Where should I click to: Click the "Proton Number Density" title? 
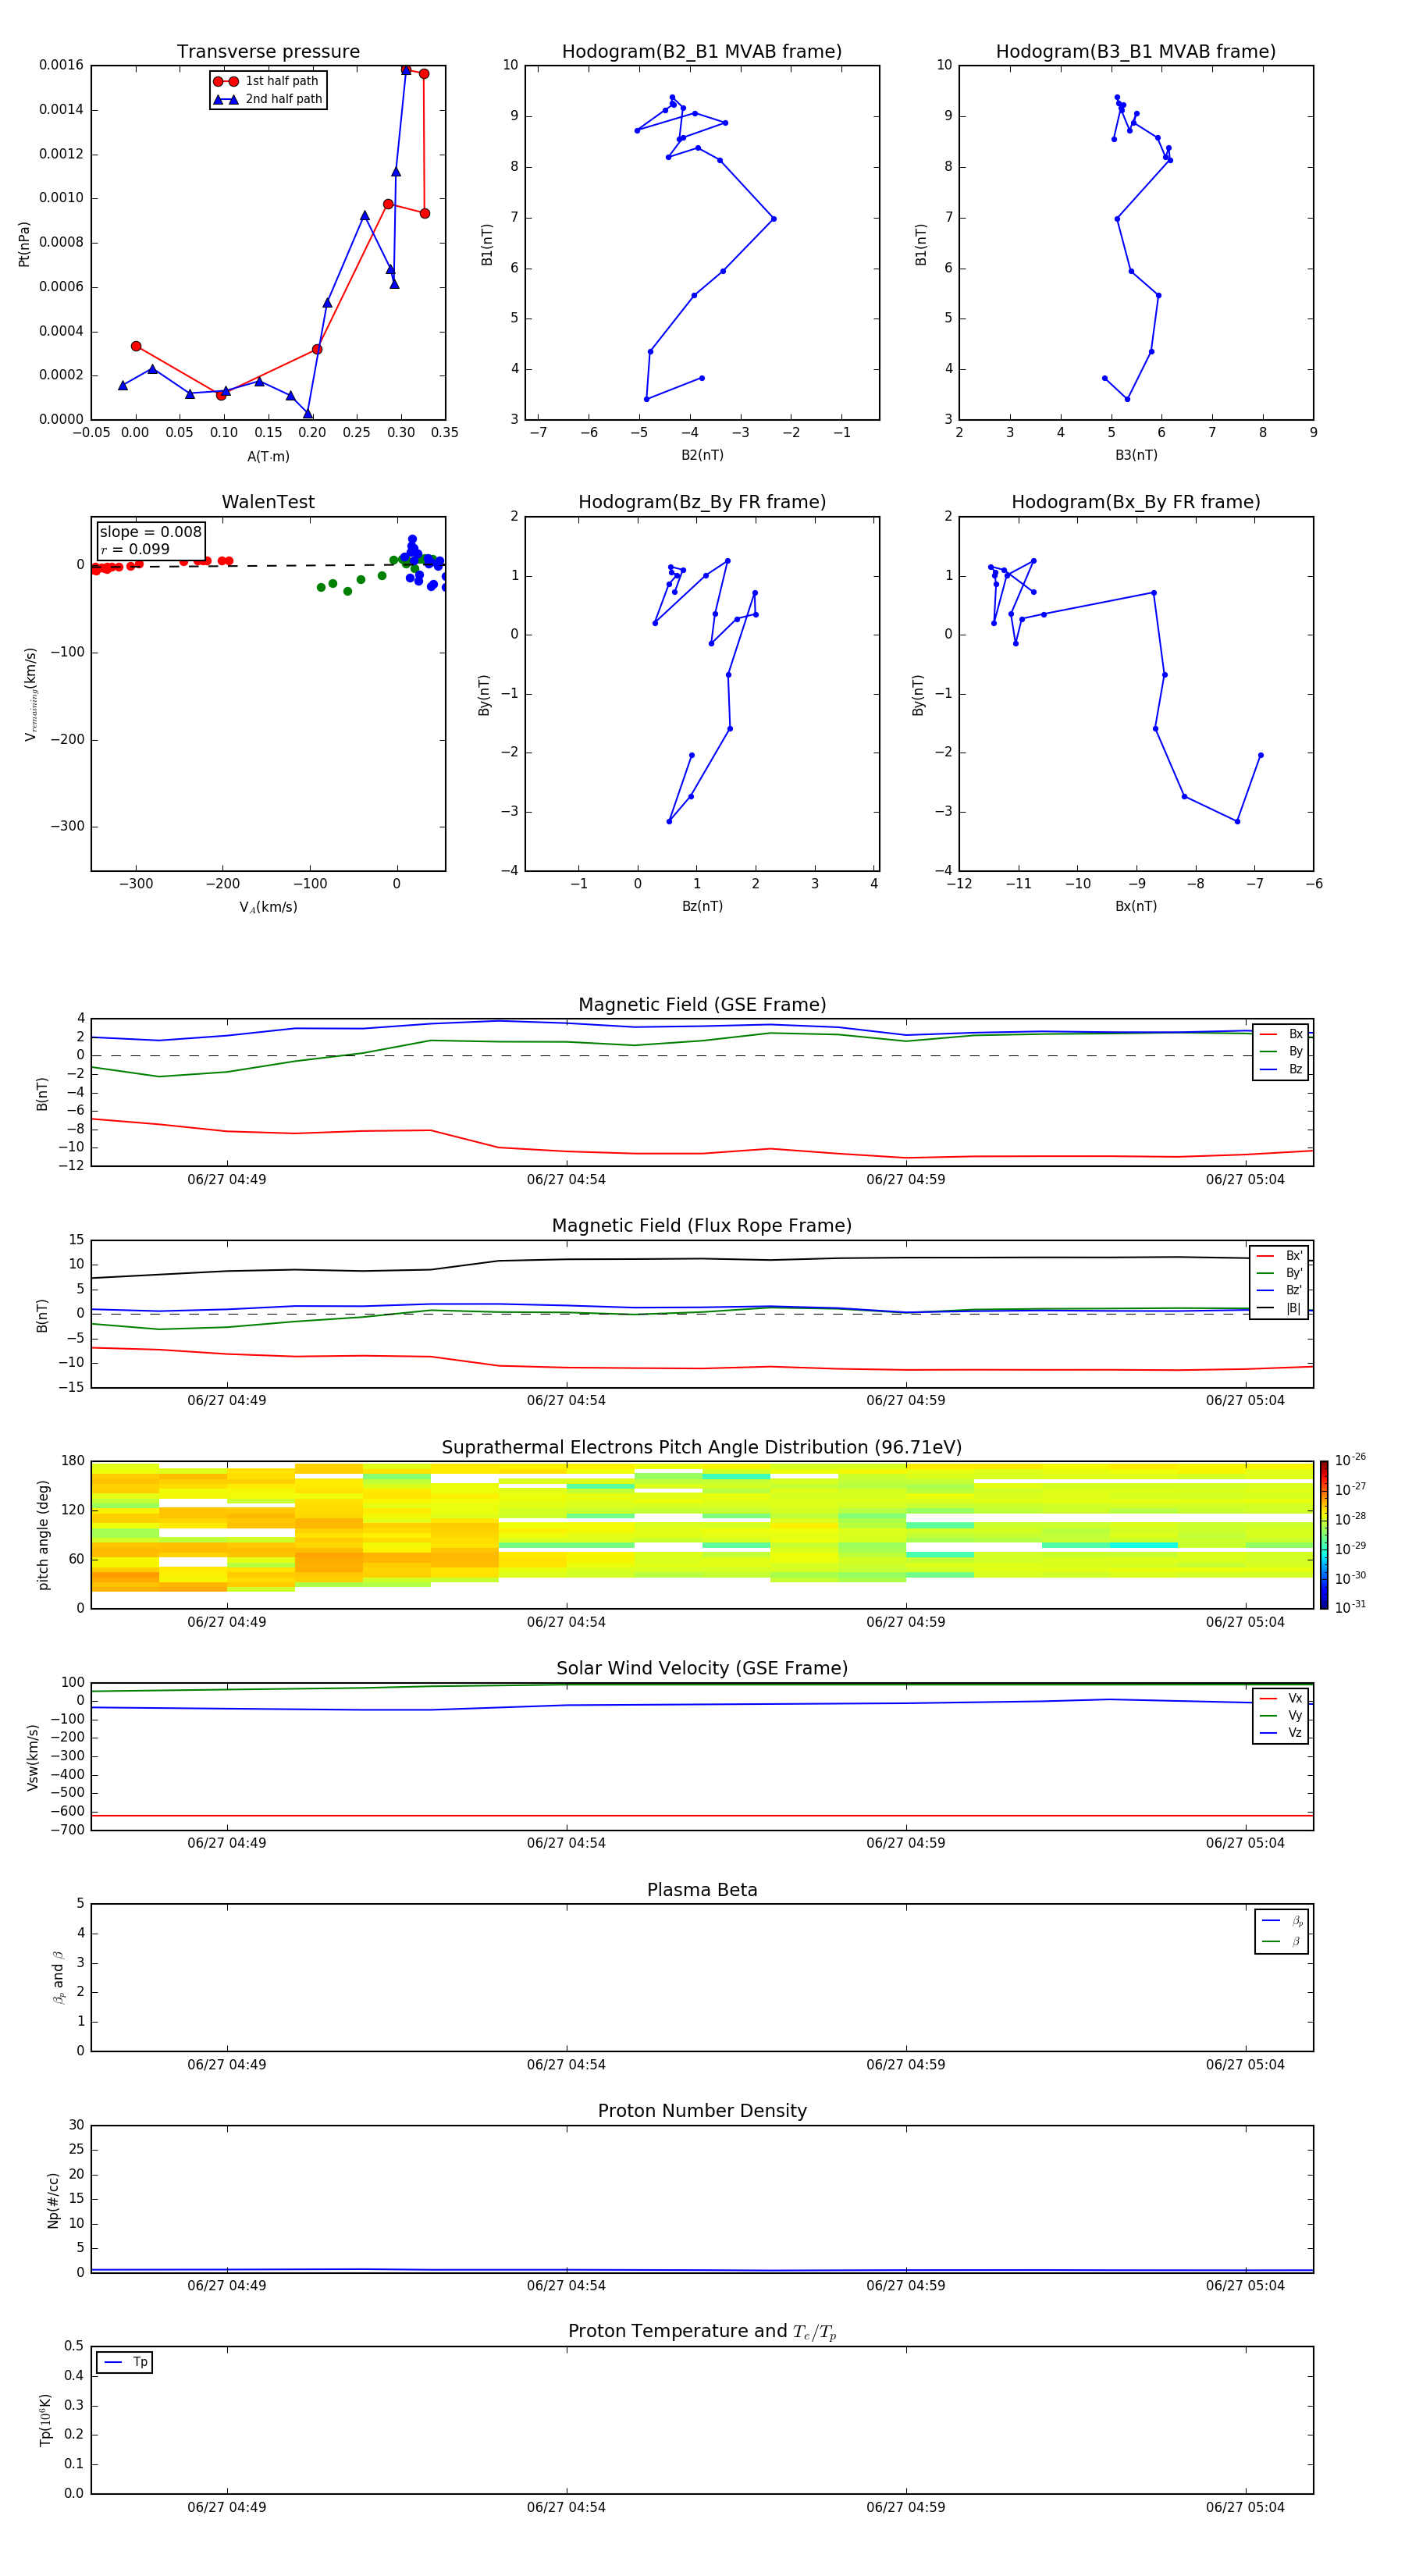[702, 2111]
